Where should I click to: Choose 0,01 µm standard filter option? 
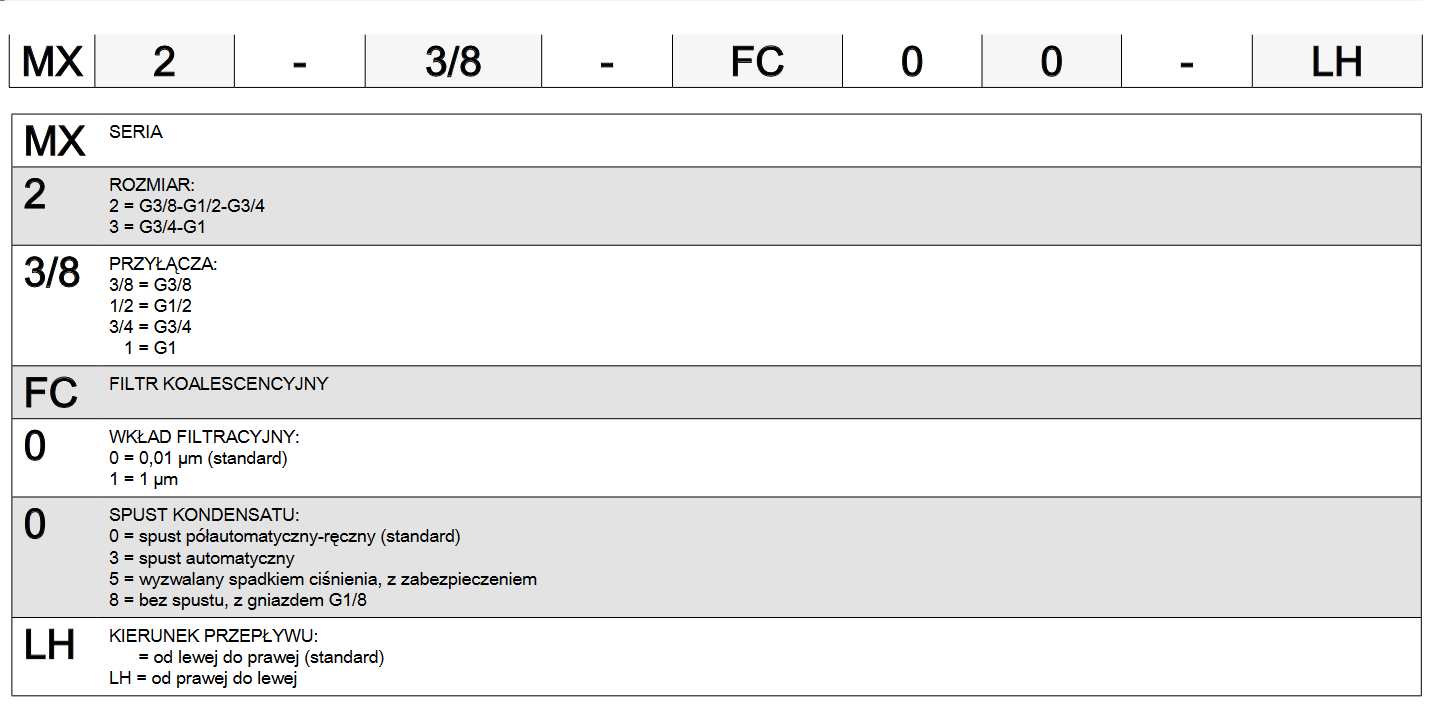(x=198, y=458)
